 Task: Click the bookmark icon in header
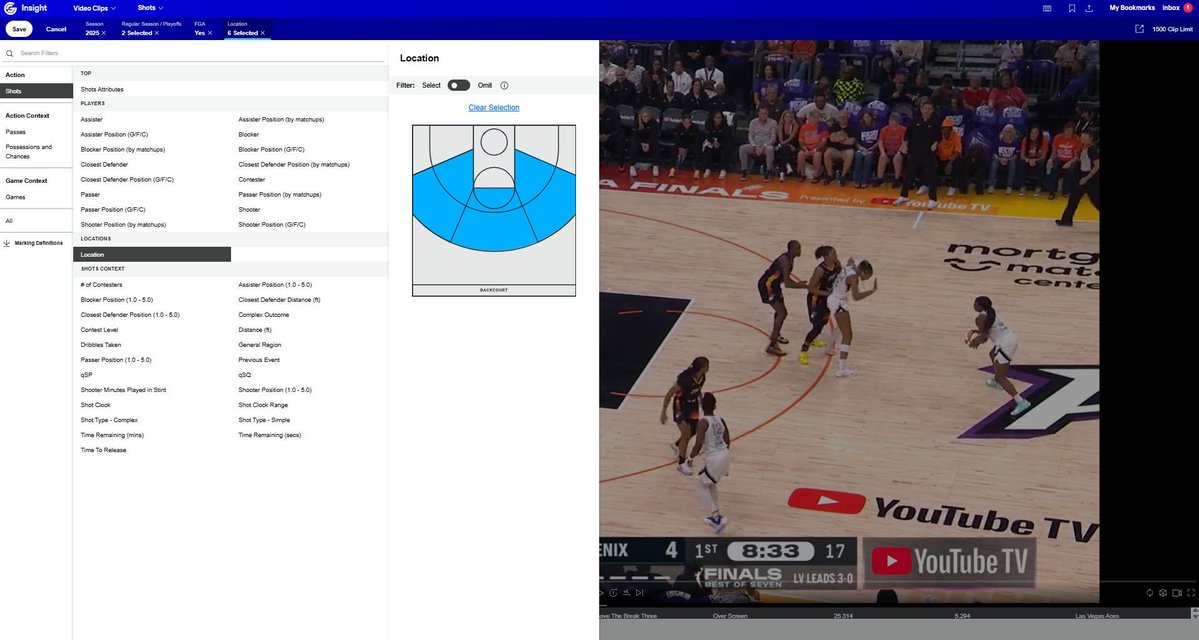click(x=1071, y=8)
